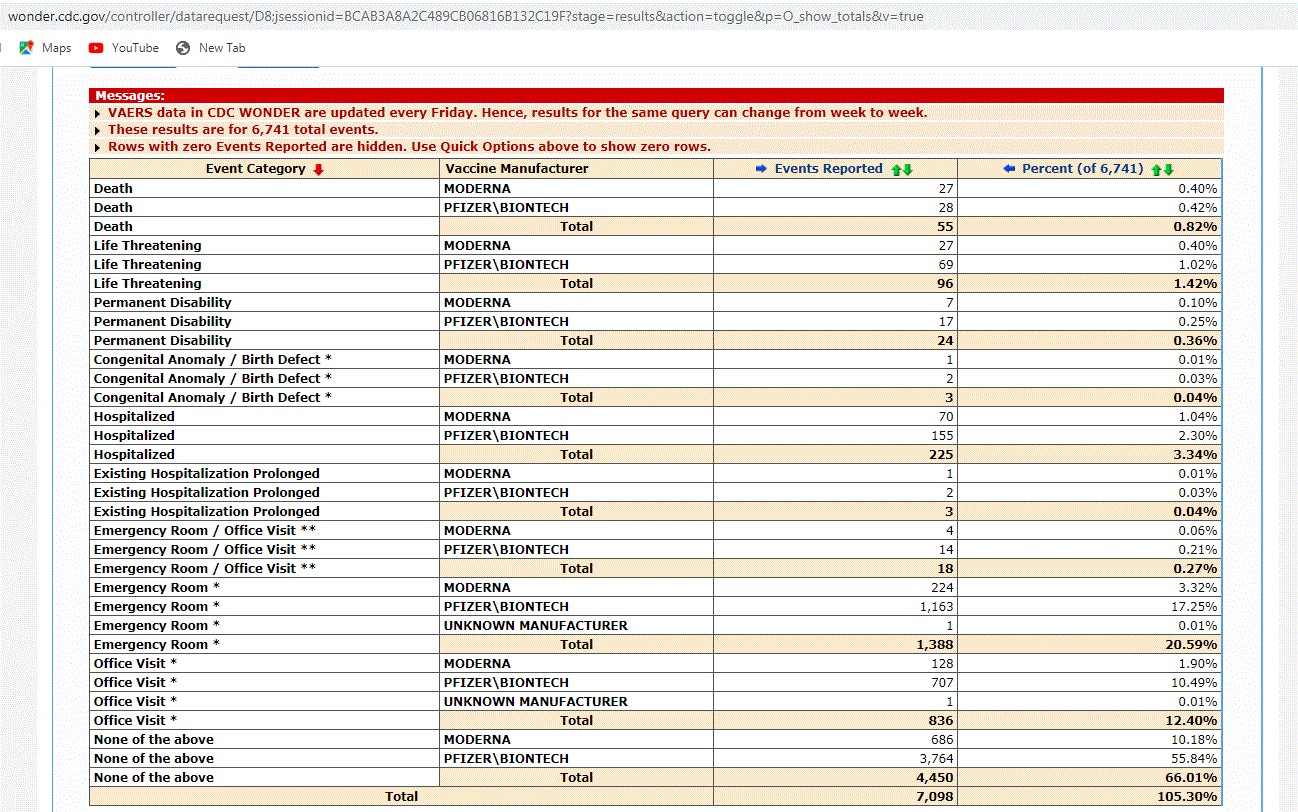
Task: Click Life Threatening Pfizer value 69
Action: (x=945, y=264)
